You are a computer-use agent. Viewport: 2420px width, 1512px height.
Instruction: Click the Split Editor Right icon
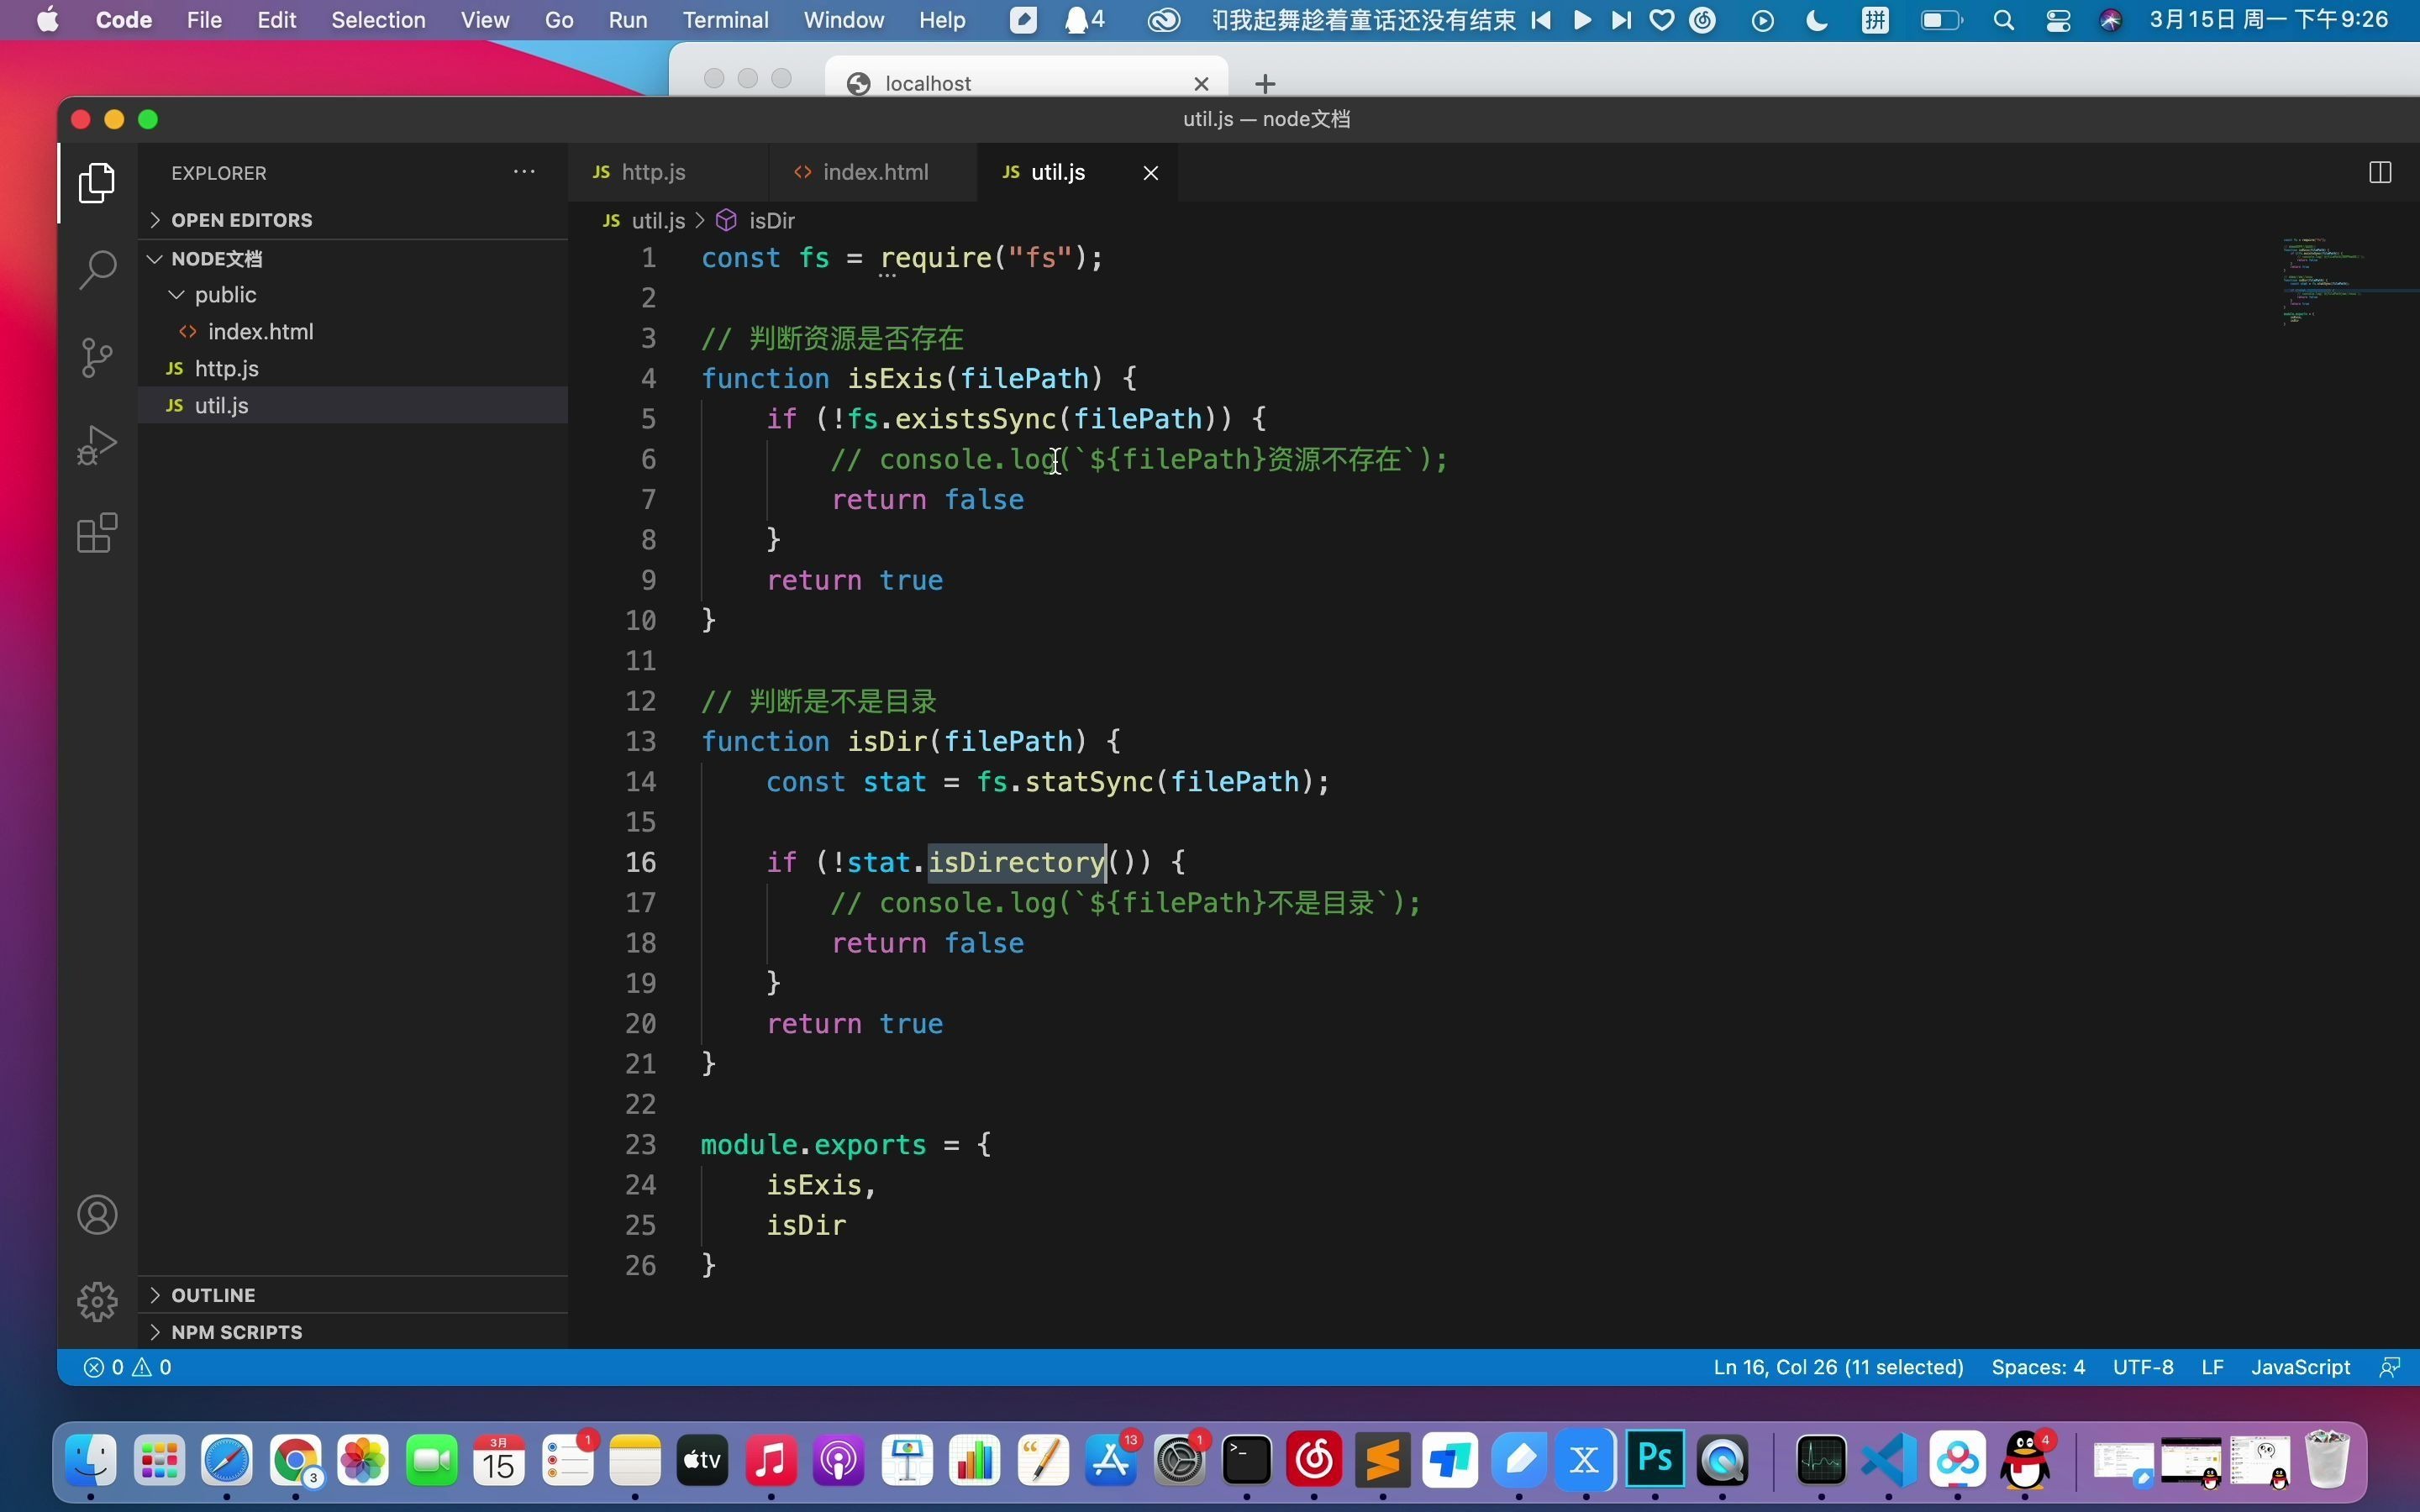[x=2380, y=172]
